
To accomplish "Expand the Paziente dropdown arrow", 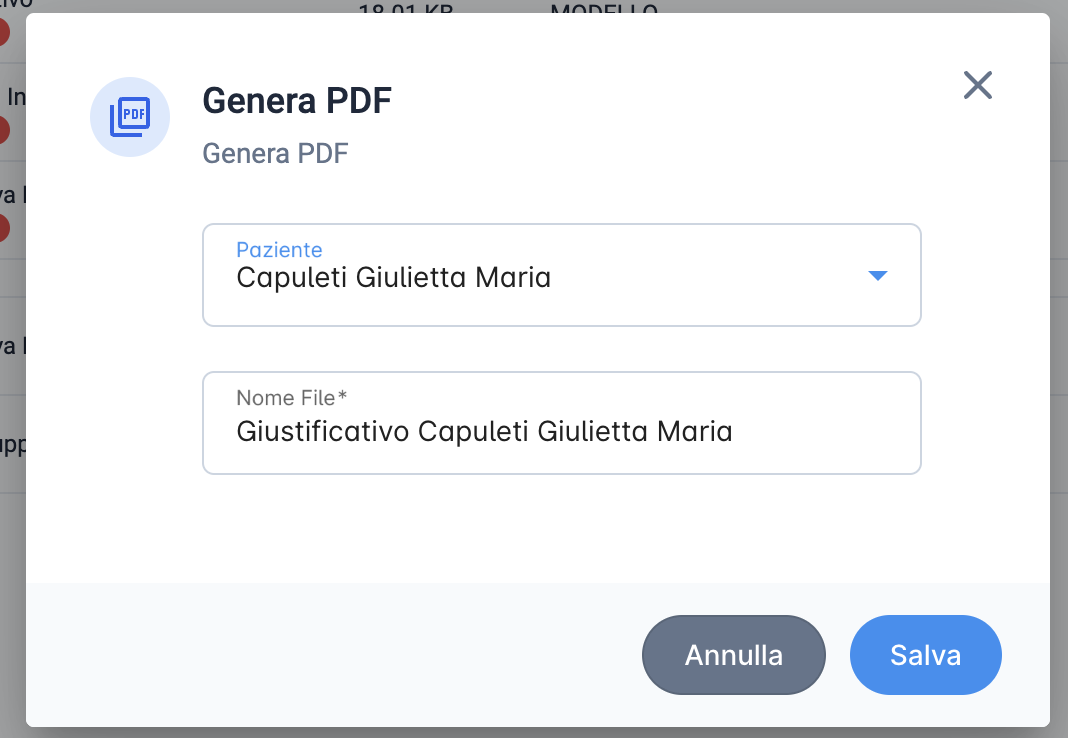I will (x=877, y=276).
